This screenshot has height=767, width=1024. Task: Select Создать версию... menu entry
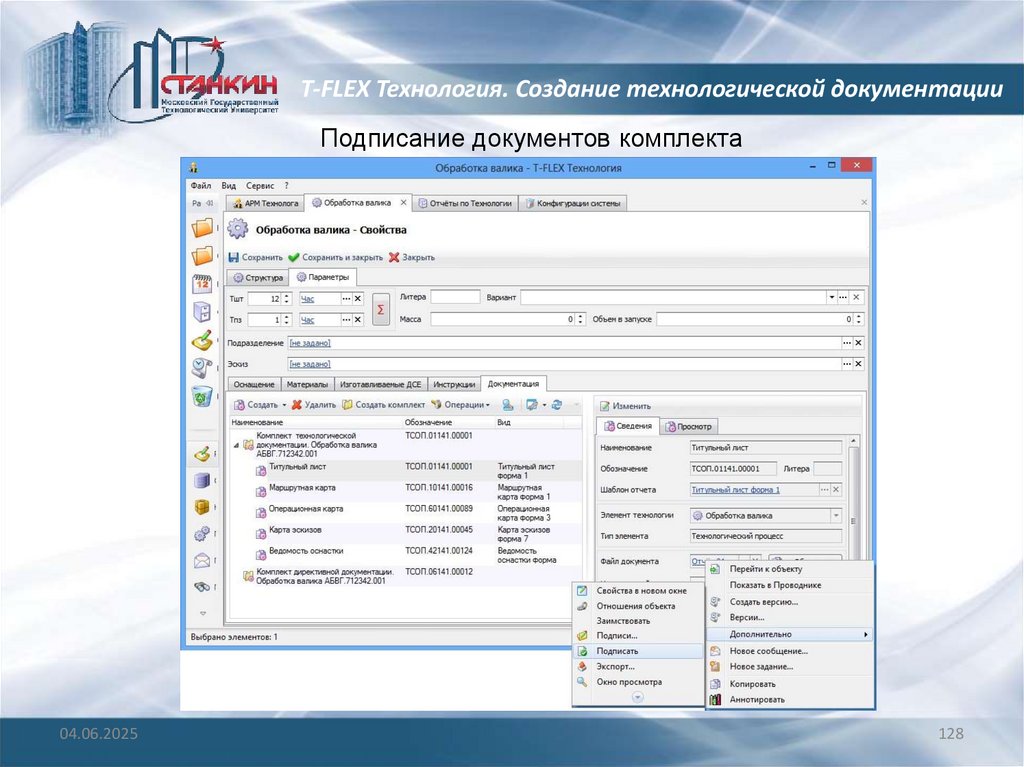(x=790, y=602)
